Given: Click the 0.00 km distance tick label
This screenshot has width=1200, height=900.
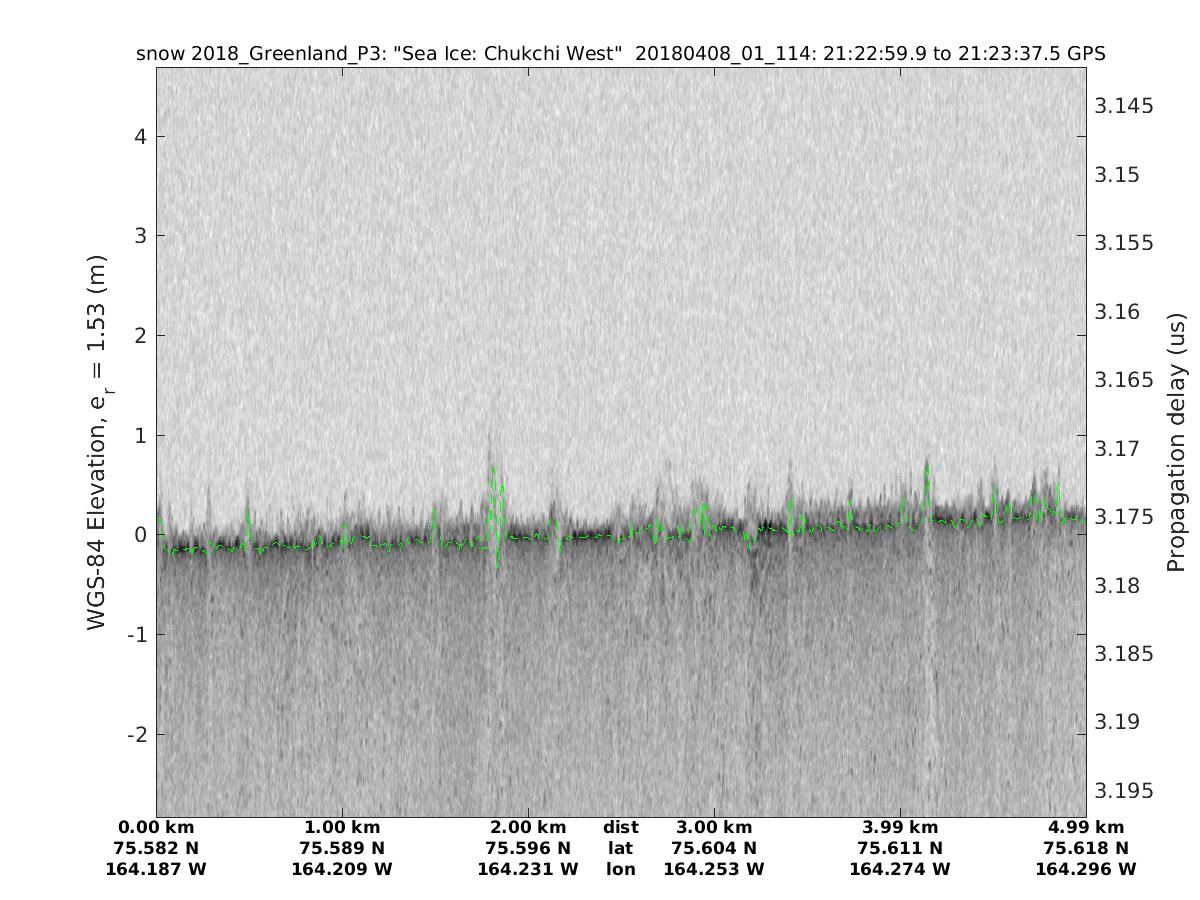Looking at the screenshot, I should click(156, 827).
